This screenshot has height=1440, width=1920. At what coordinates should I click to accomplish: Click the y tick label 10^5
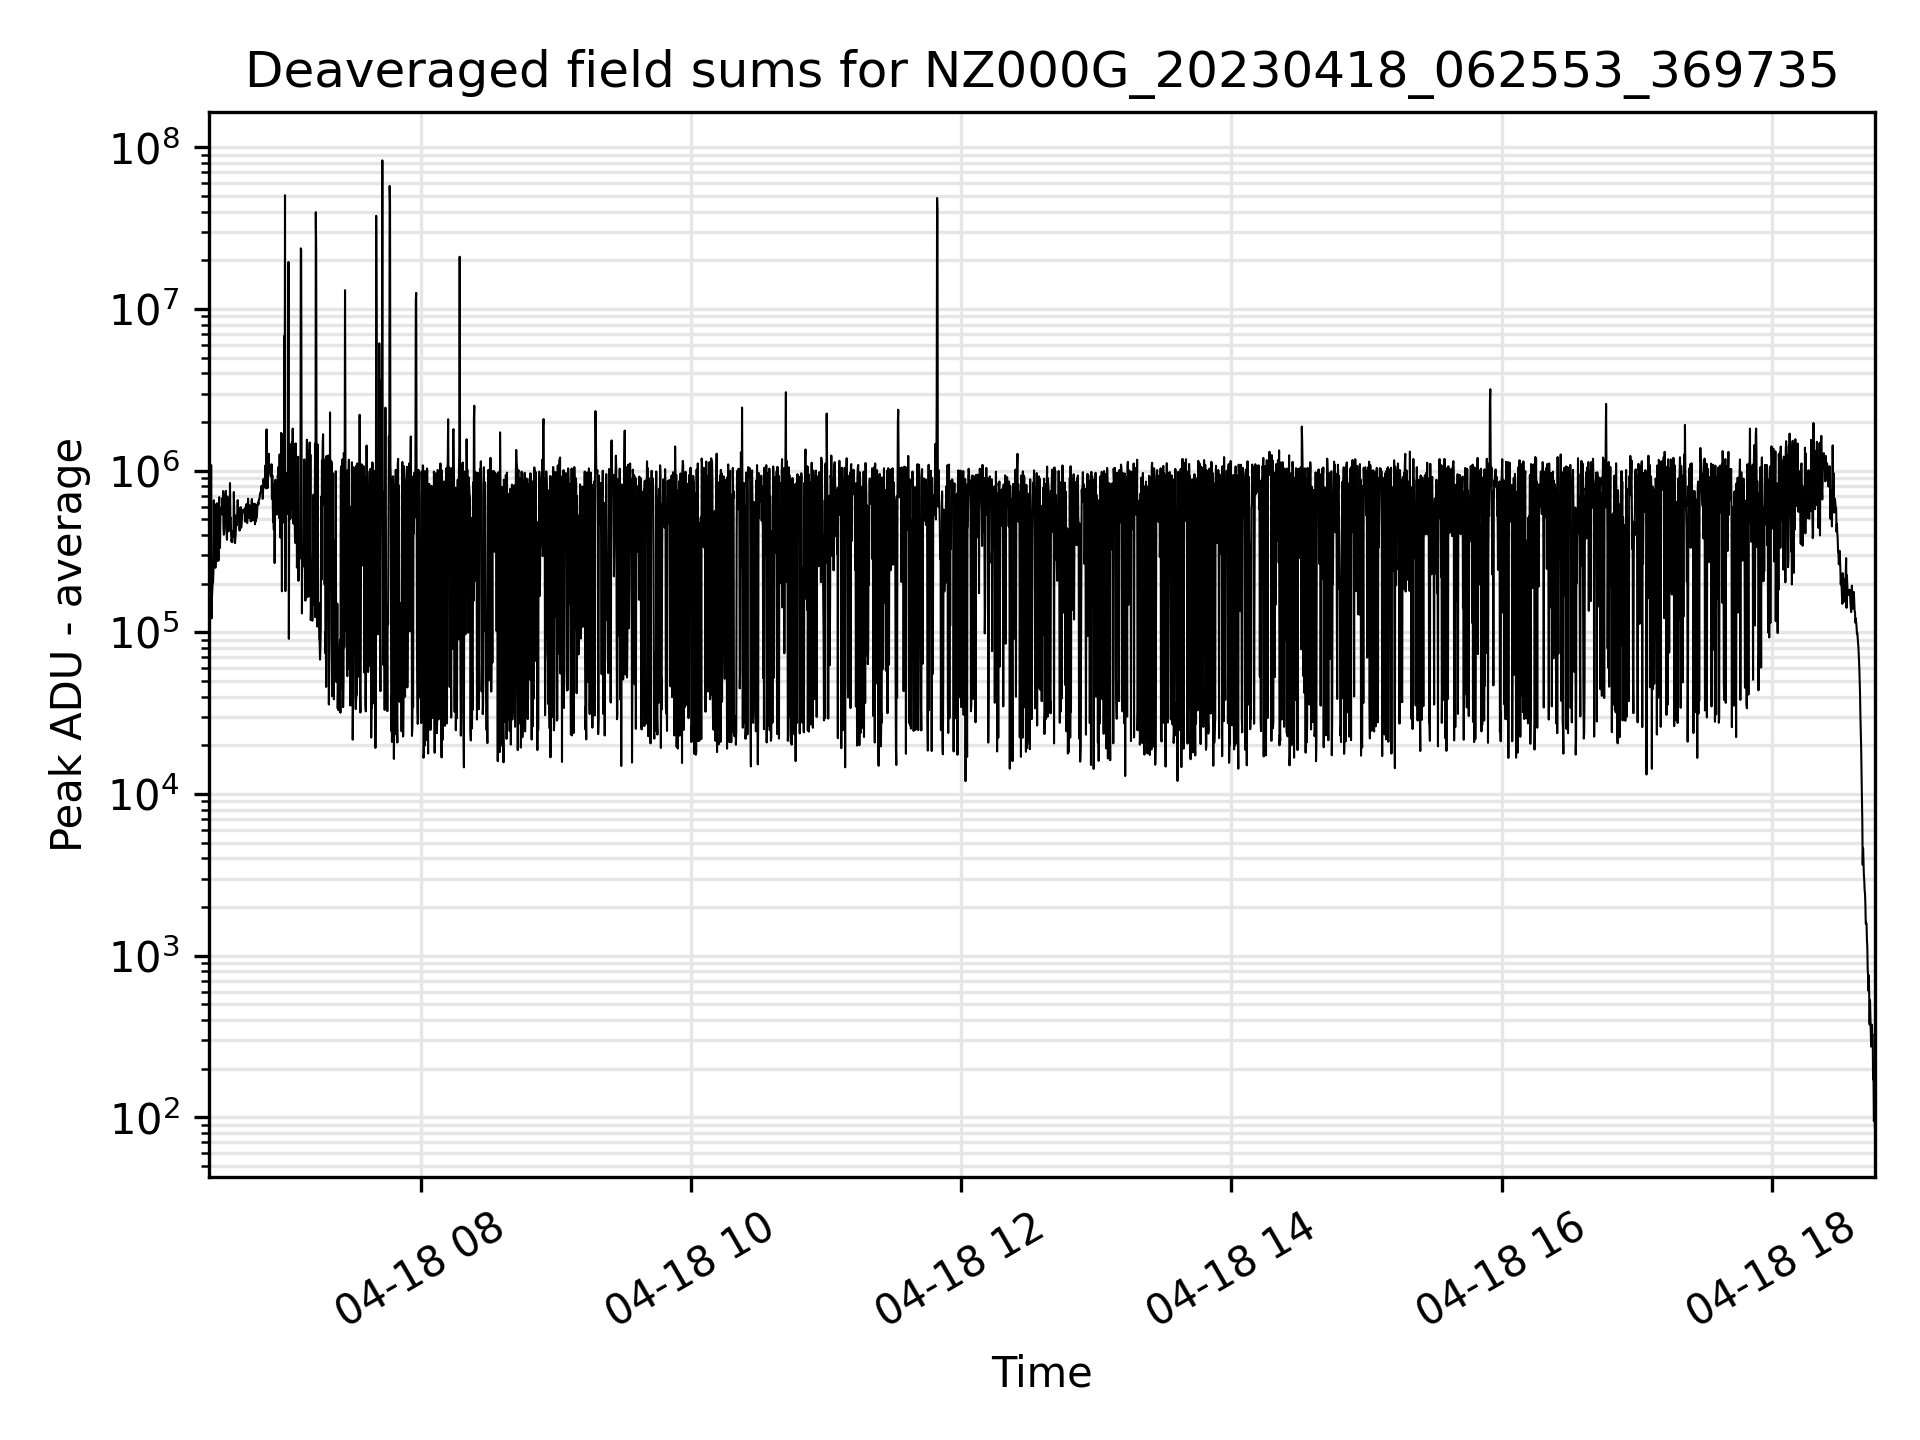147,634
